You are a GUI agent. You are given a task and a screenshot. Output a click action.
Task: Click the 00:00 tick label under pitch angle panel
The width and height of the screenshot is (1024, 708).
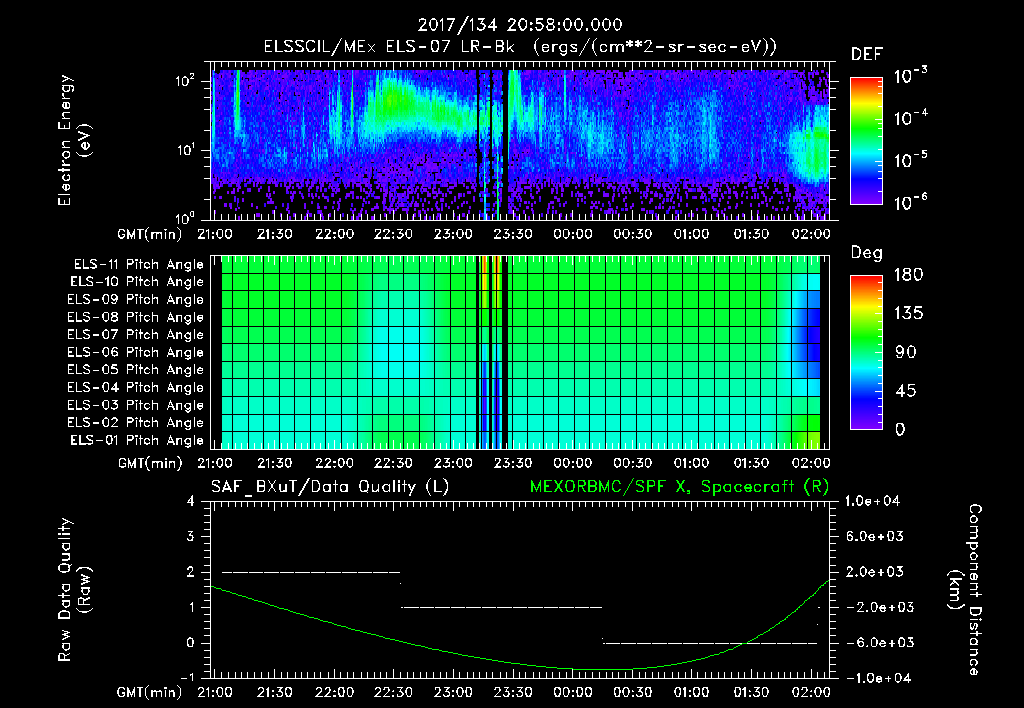(573, 463)
